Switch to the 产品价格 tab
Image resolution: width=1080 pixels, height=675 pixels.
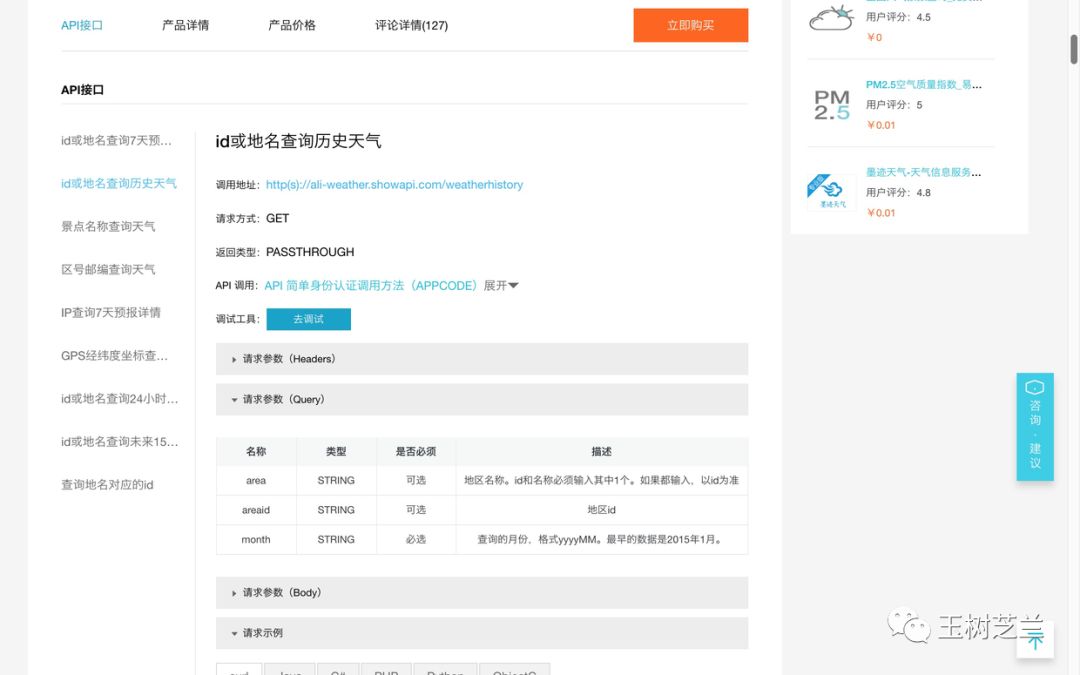[292, 25]
